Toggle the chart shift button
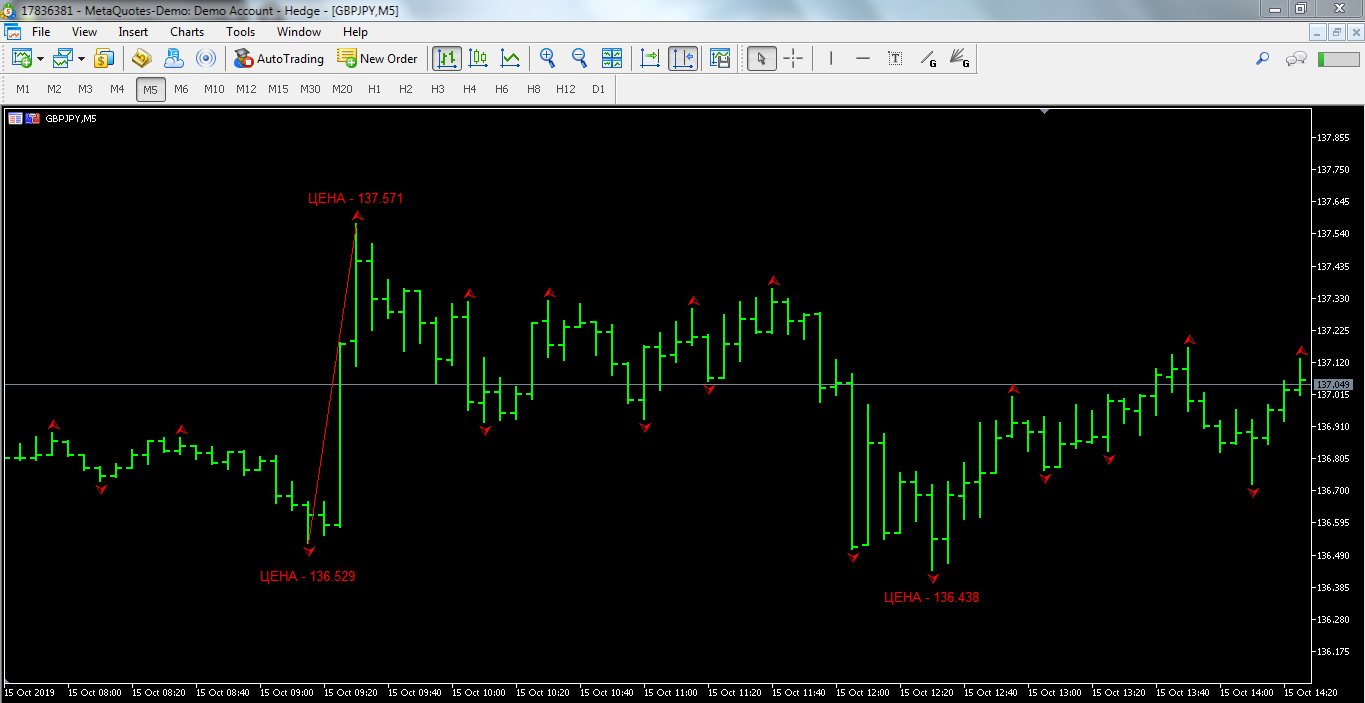This screenshot has width=1365, height=703. pyautogui.click(x=683, y=58)
